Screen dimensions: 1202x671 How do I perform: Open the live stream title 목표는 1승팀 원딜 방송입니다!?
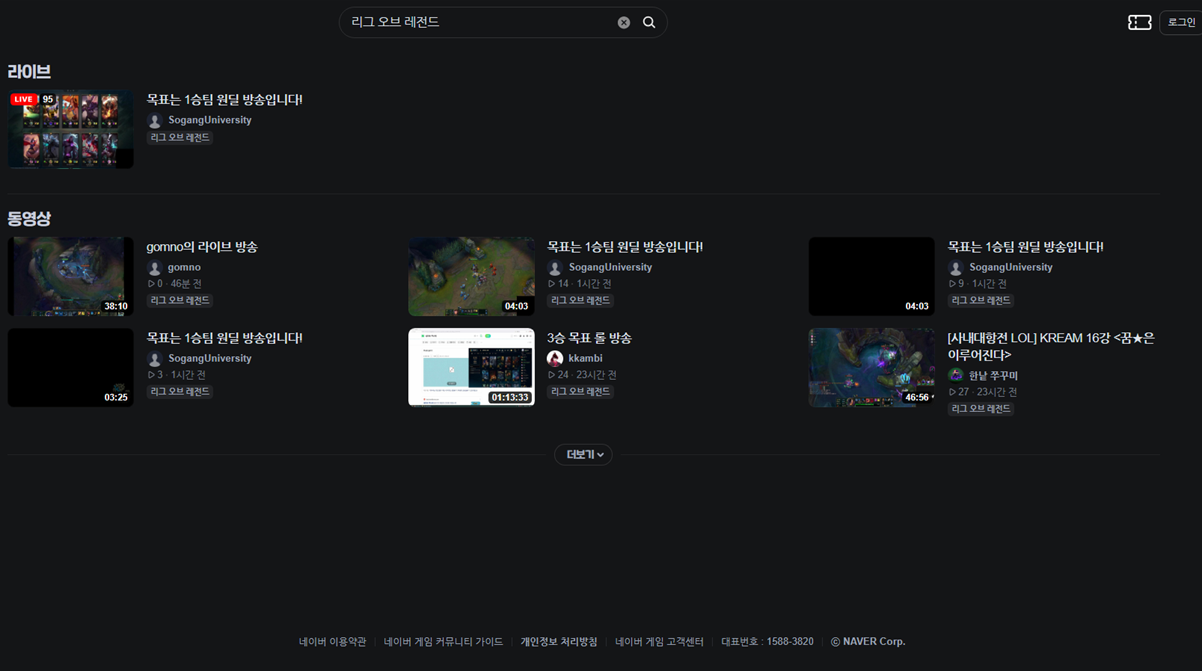pyautogui.click(x=224, y=100)
